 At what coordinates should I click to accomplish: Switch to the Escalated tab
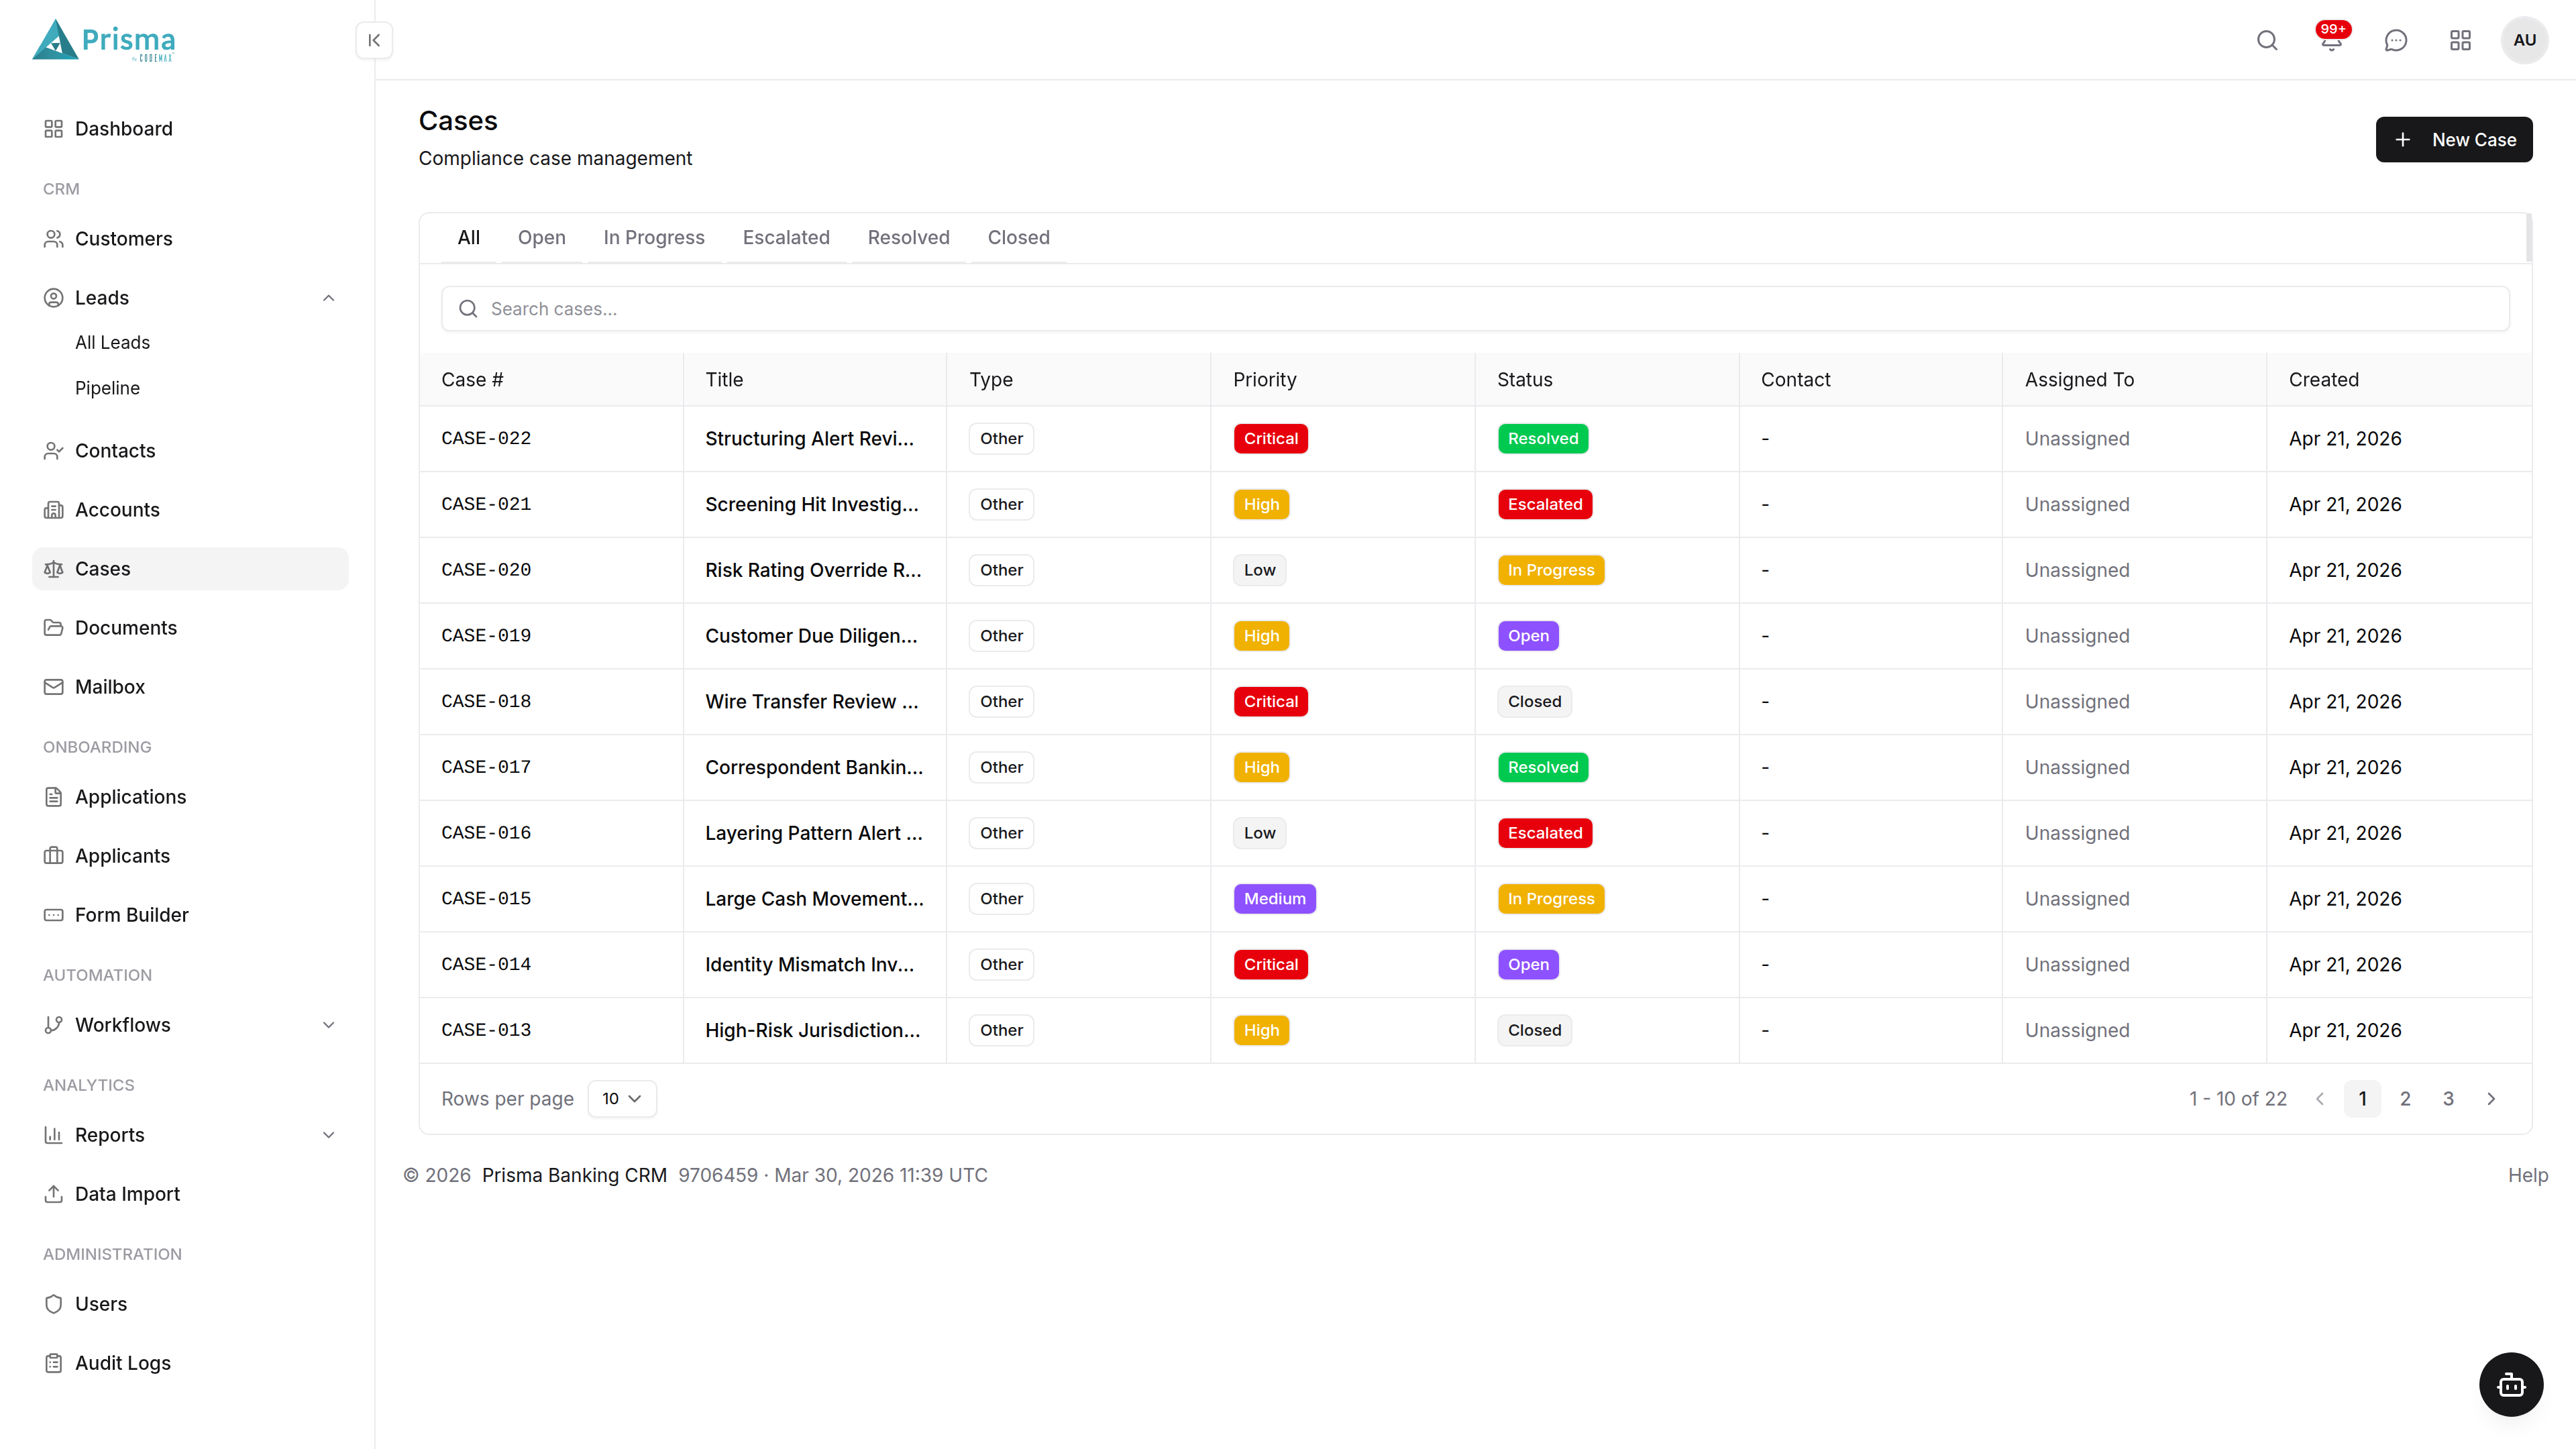[786, 238]
